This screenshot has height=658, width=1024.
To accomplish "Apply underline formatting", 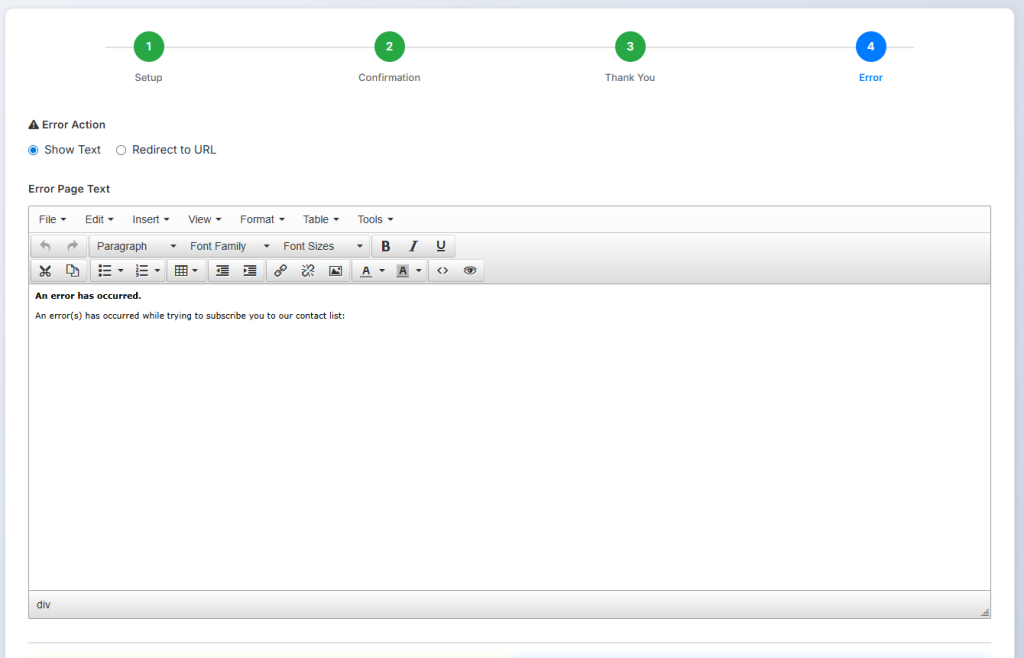I will coord(440,246).
